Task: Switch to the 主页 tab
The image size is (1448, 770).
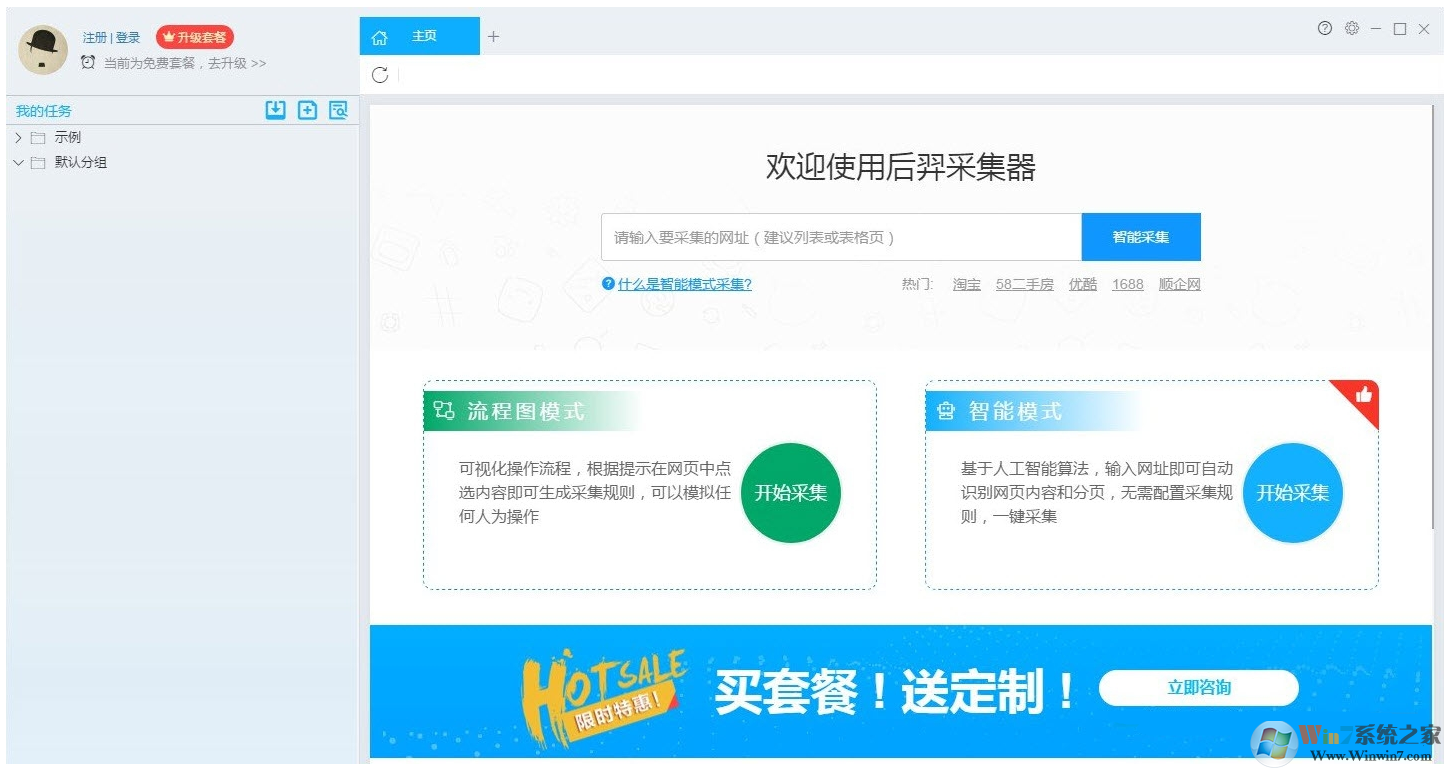Action: [x=424, y=36]
